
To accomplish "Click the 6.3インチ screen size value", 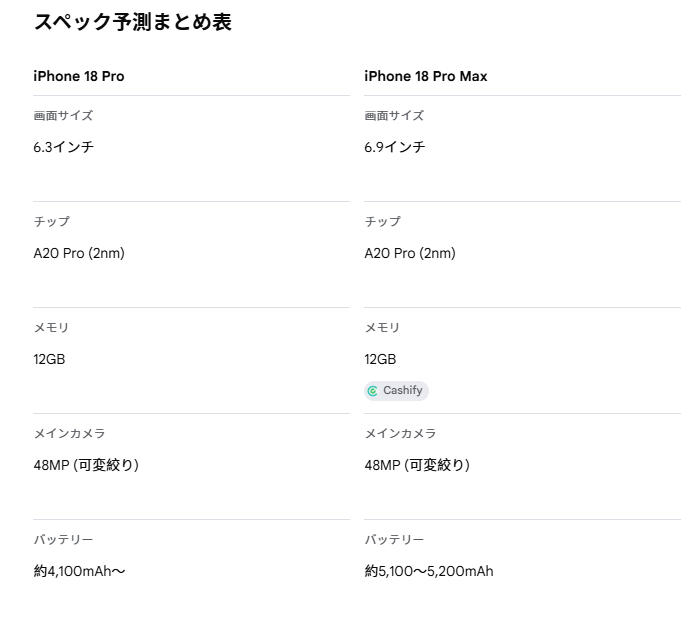I will tap(64, 147).
